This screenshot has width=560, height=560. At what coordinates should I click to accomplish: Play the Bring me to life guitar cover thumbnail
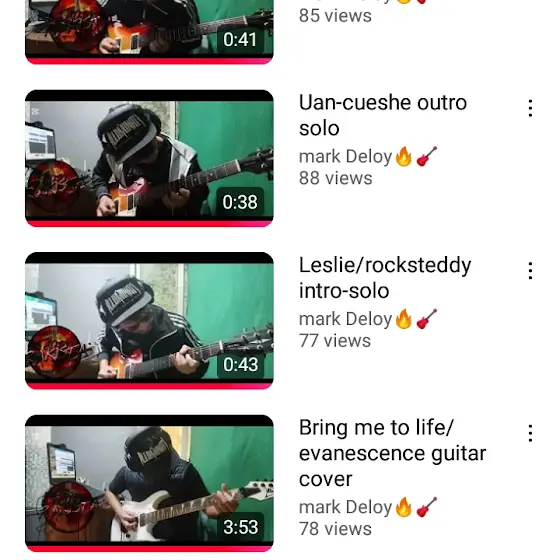click(149, 484)
